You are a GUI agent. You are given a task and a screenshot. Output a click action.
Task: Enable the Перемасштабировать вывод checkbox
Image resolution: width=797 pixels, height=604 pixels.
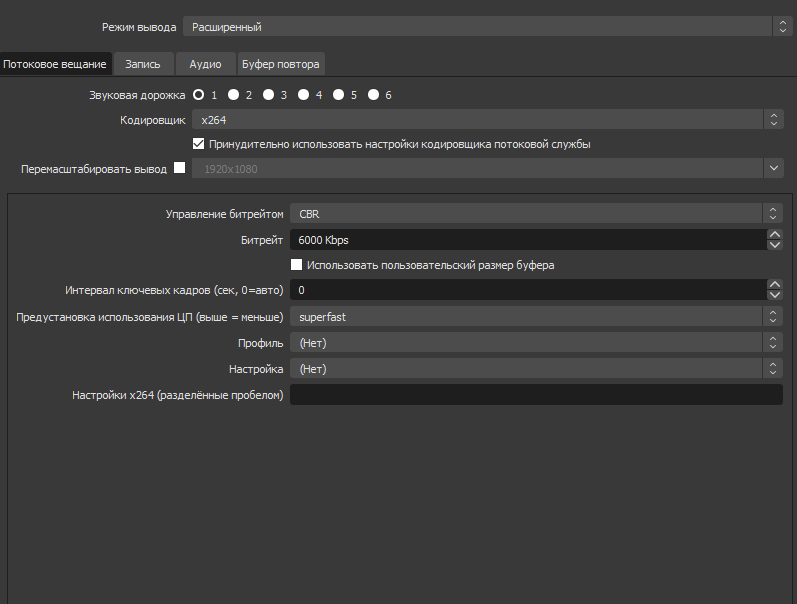tap(180, 168)
